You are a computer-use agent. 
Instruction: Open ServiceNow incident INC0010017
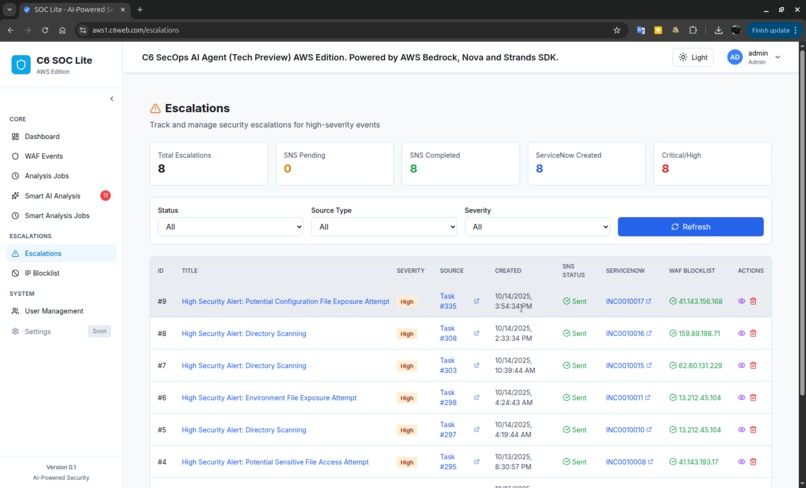pyautogui.click(x=628, y=301)
